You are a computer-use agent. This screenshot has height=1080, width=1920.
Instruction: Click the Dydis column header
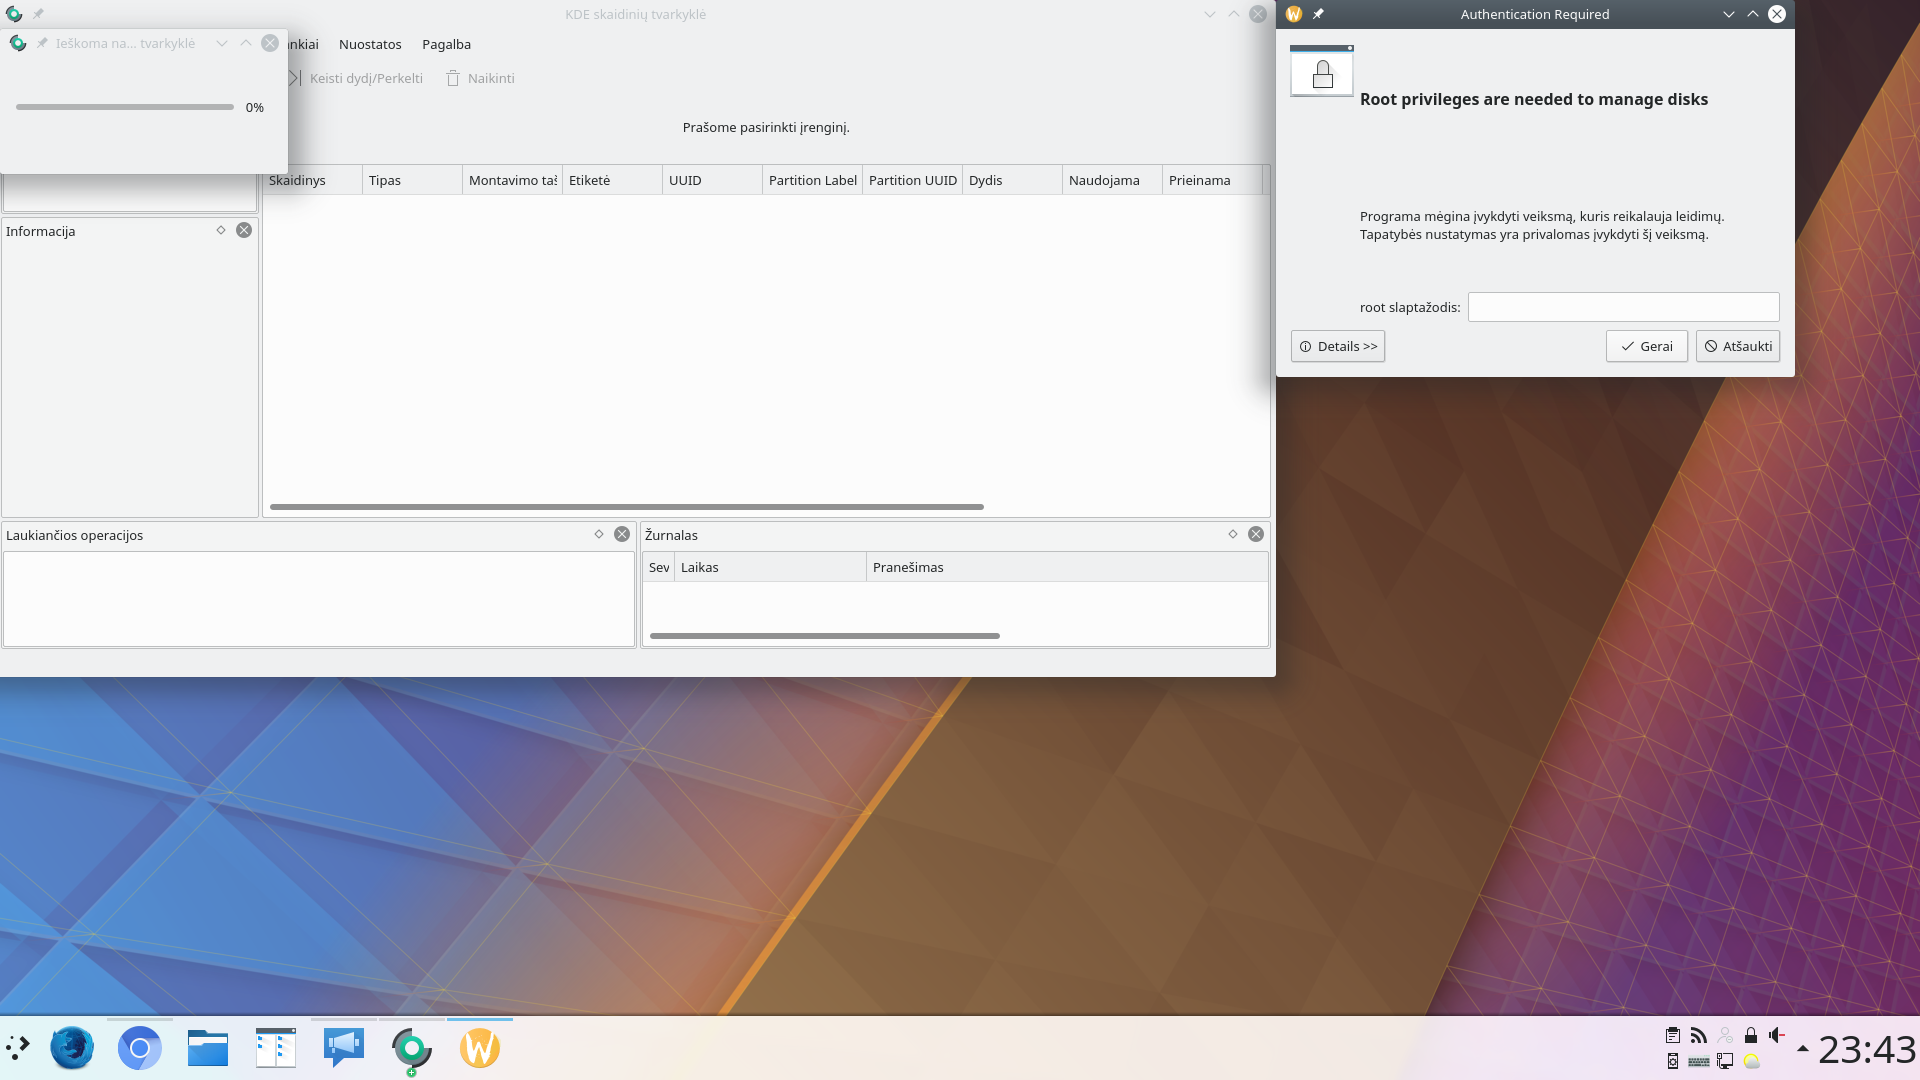point(1012,180)
